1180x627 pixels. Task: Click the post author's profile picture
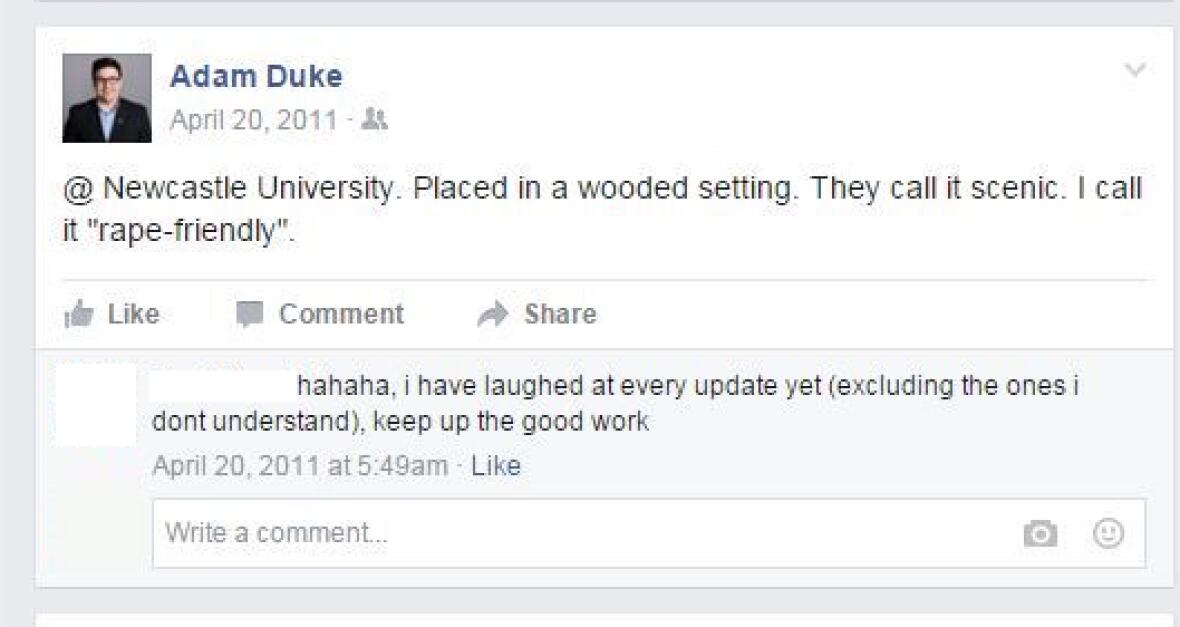click(107, 98)
